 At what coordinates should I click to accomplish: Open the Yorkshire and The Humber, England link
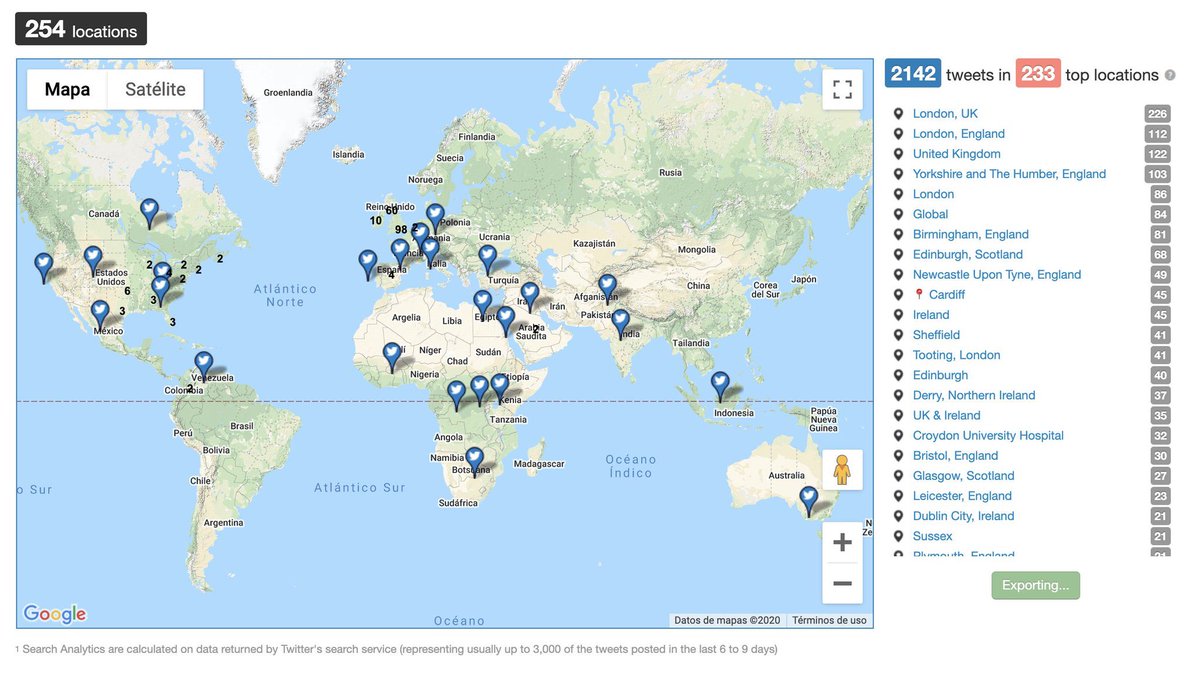(x=1009, y=174)
